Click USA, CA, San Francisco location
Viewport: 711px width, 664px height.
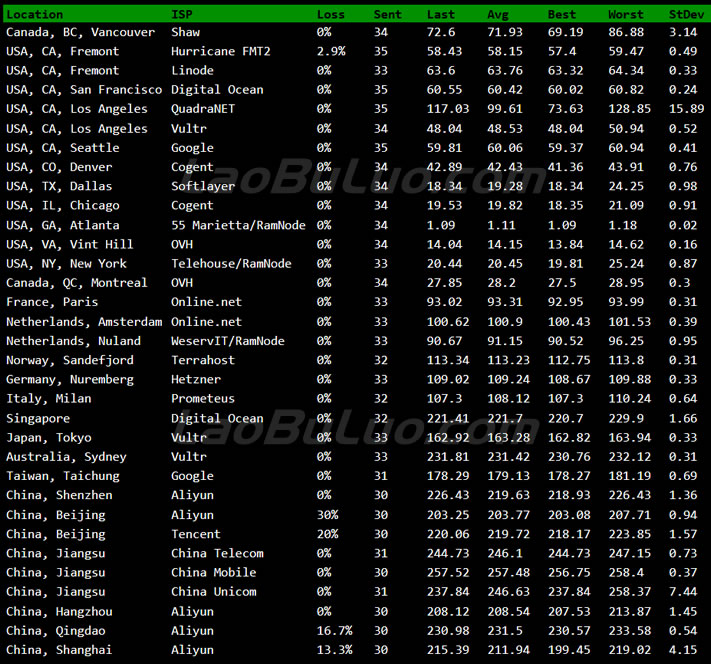point(84,90)
